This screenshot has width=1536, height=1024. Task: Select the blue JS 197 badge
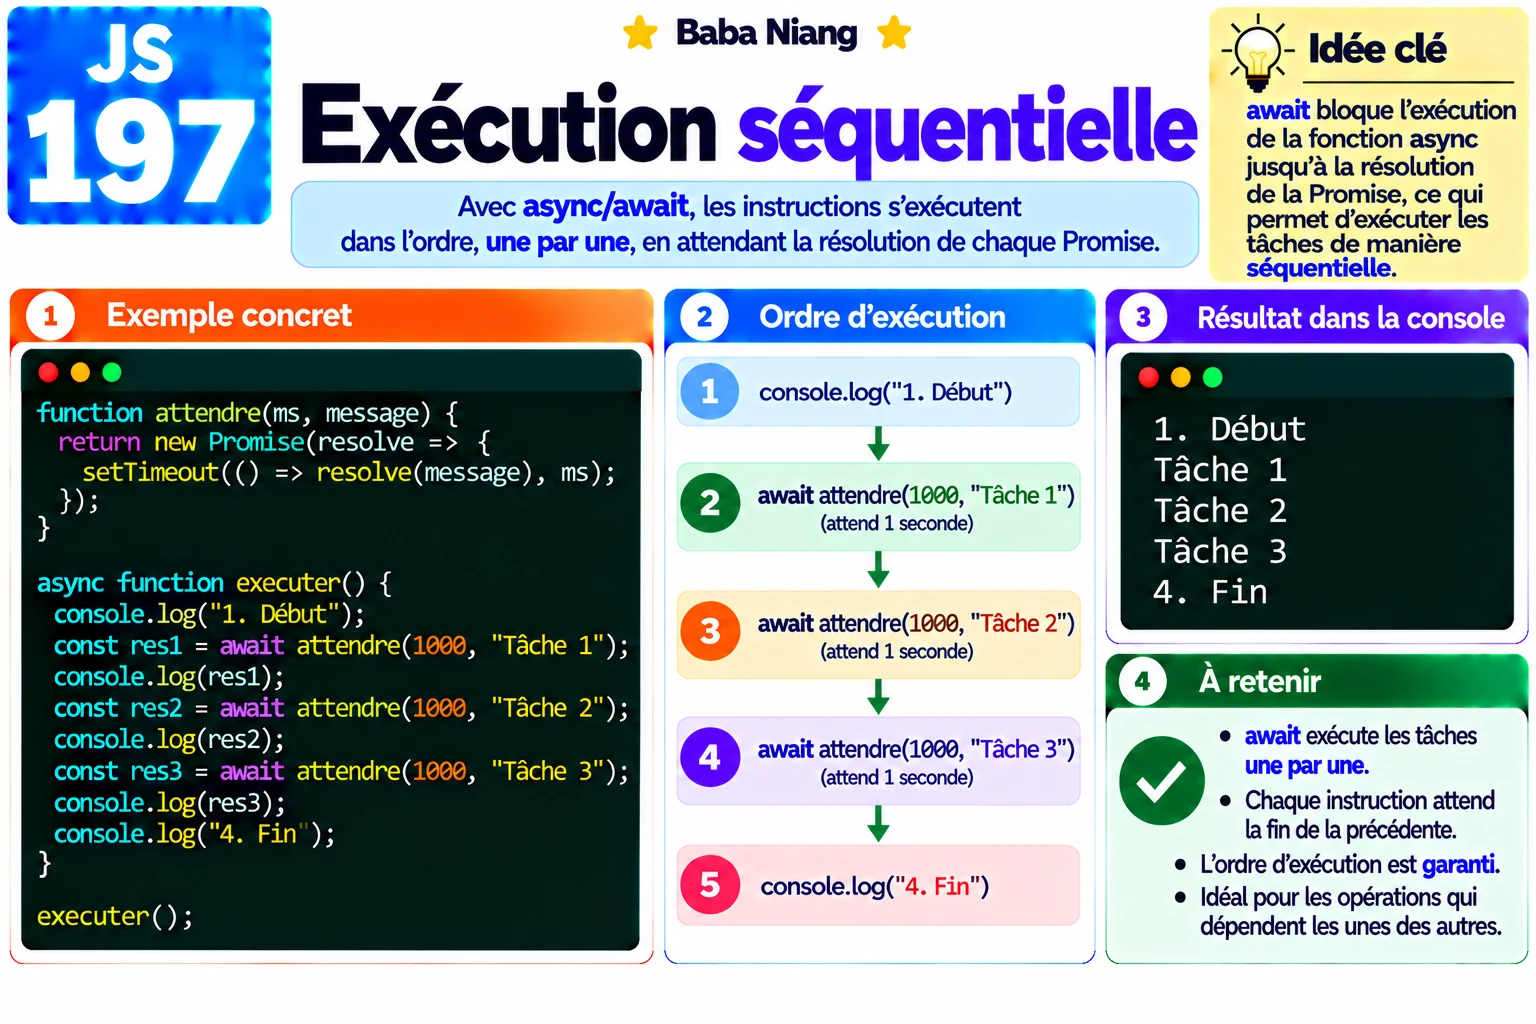pos(139,115)
